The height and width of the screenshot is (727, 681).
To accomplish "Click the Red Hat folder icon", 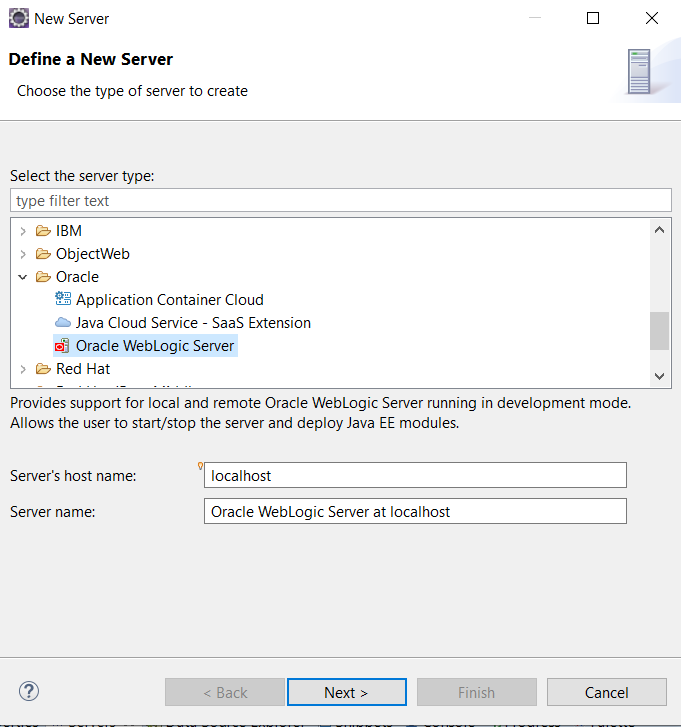I will click(x=43, y=369).
